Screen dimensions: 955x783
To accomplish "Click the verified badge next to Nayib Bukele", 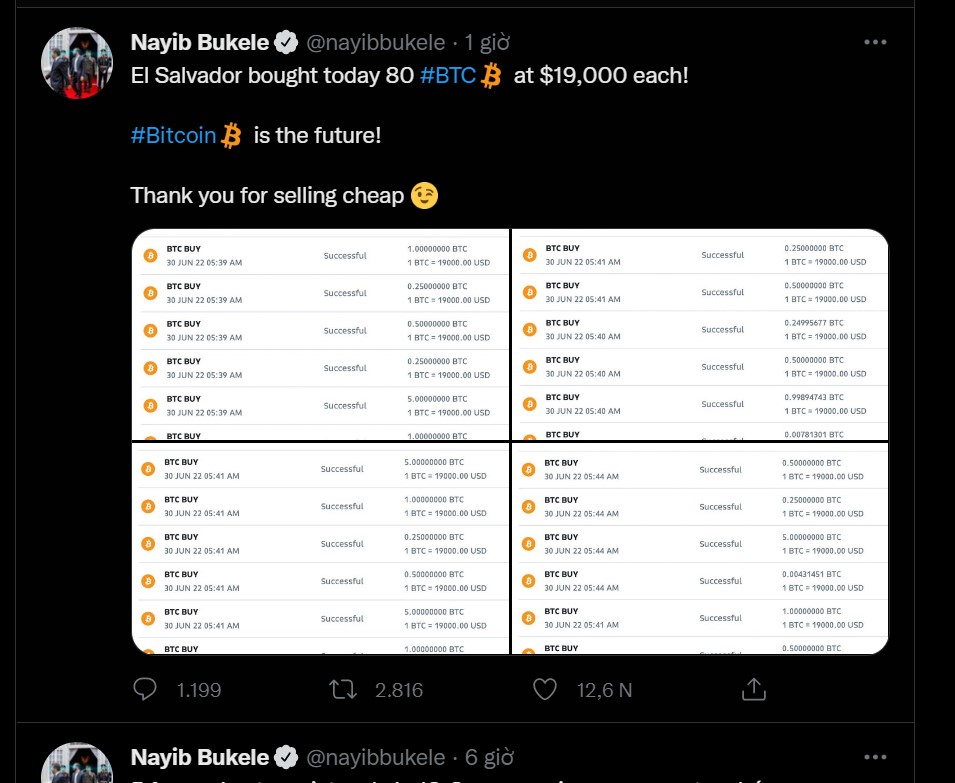I will (x=286, y=43).
